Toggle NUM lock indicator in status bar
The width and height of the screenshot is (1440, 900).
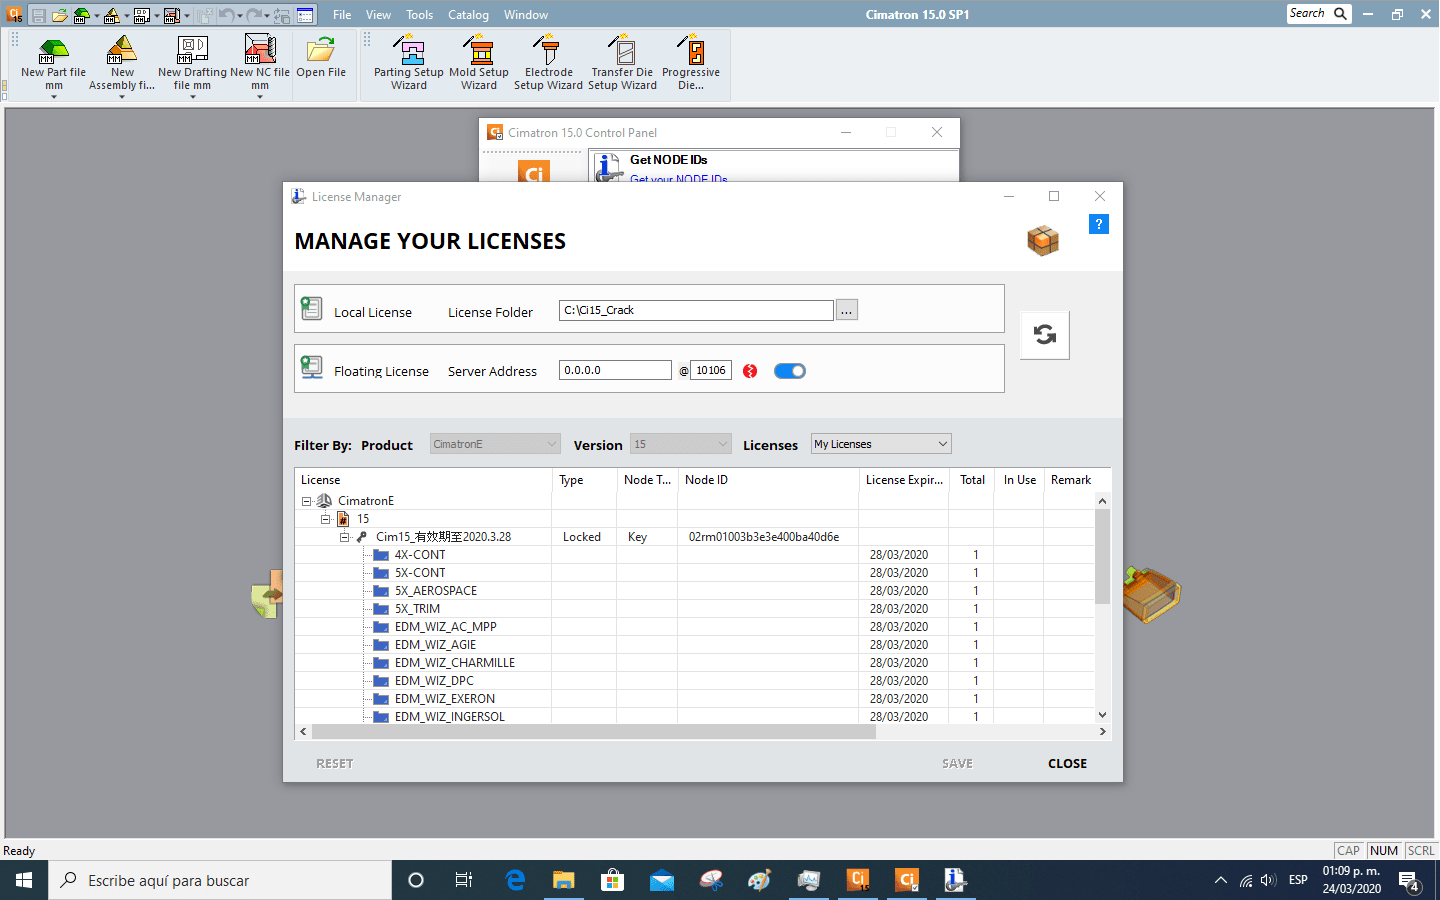(x=1384, y=851)
